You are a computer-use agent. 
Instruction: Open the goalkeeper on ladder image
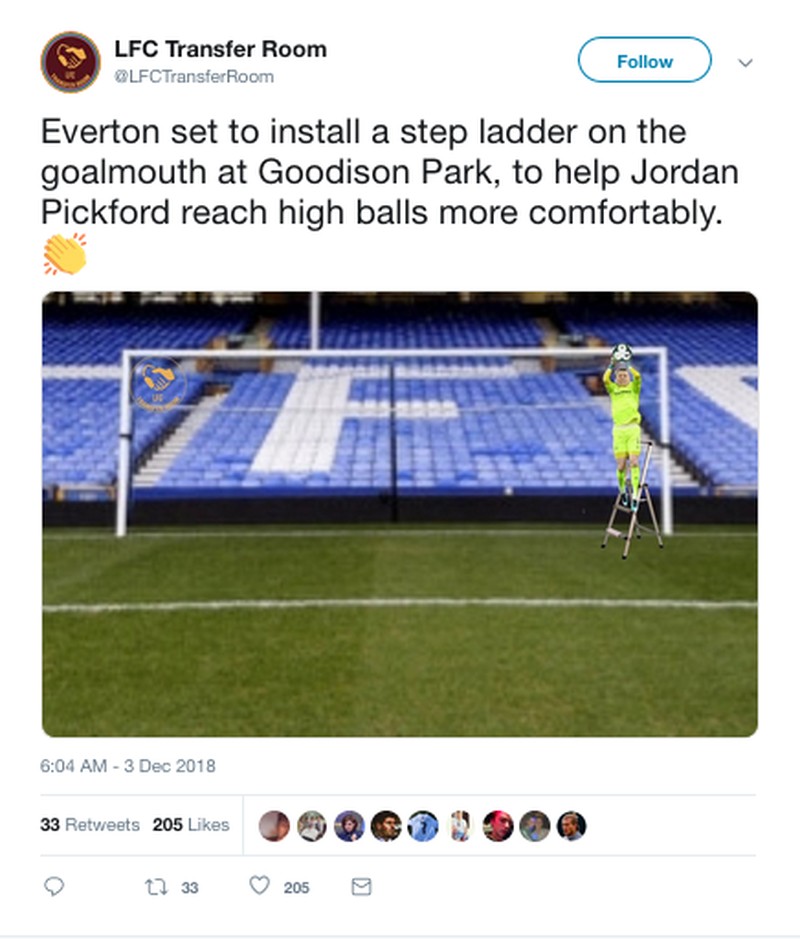pos(399,514)
